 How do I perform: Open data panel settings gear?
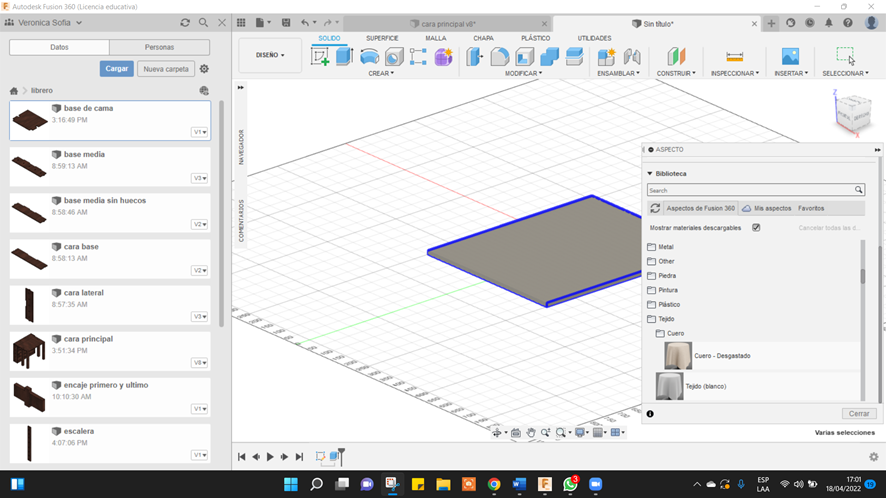(x=204, y=69)
